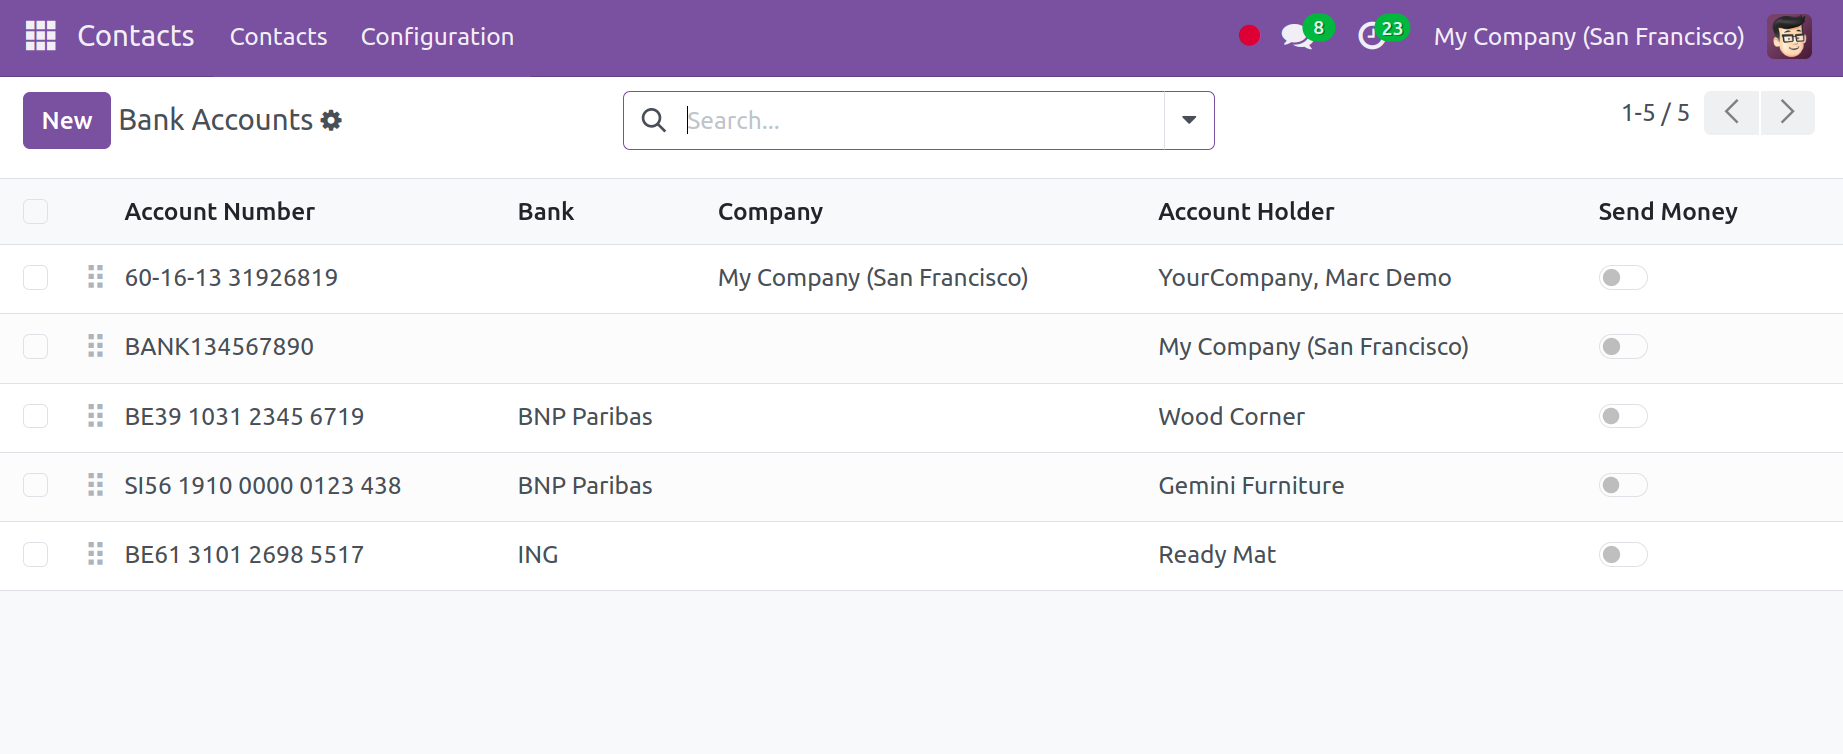1843x754 pixels.
Task: Click holder Wood Corner
Action: tap(1231, 417)
